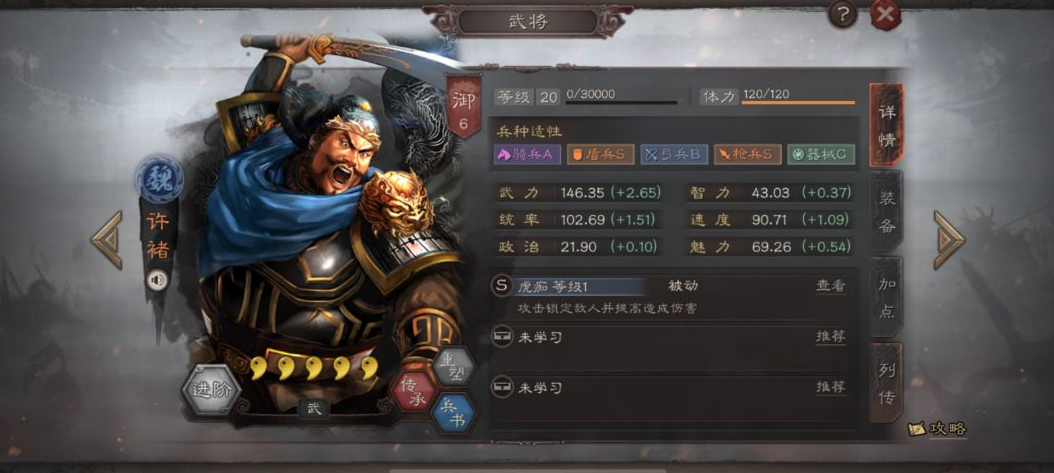The width and height of the screenshot is (1054, 473).
Task: Tap the red 御 6 banner badge
Action: coord(463,105)
